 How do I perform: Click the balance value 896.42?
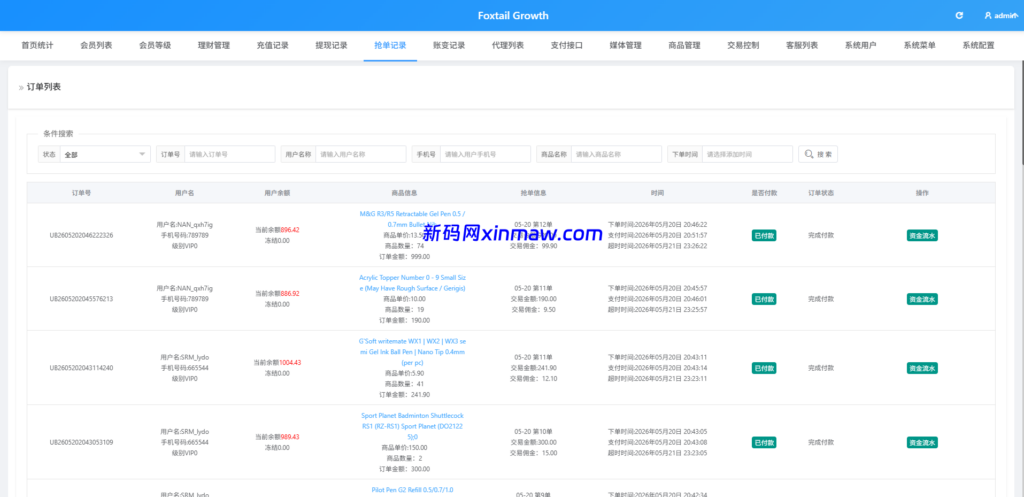tap(290, 230)
